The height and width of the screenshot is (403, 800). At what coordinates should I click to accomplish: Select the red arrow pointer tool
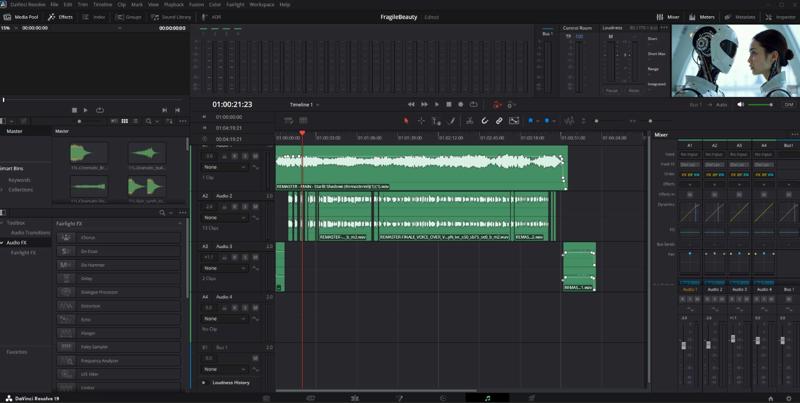click(406, 121)
